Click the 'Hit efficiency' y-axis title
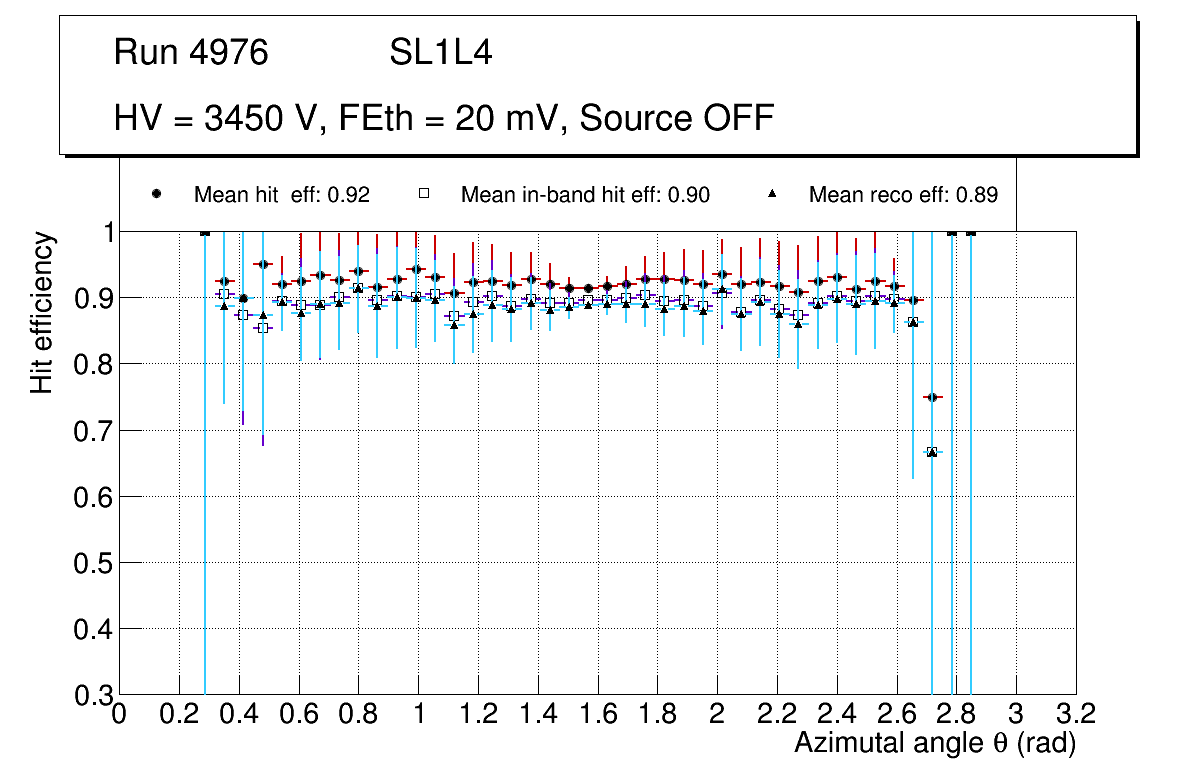 (41, 312)
